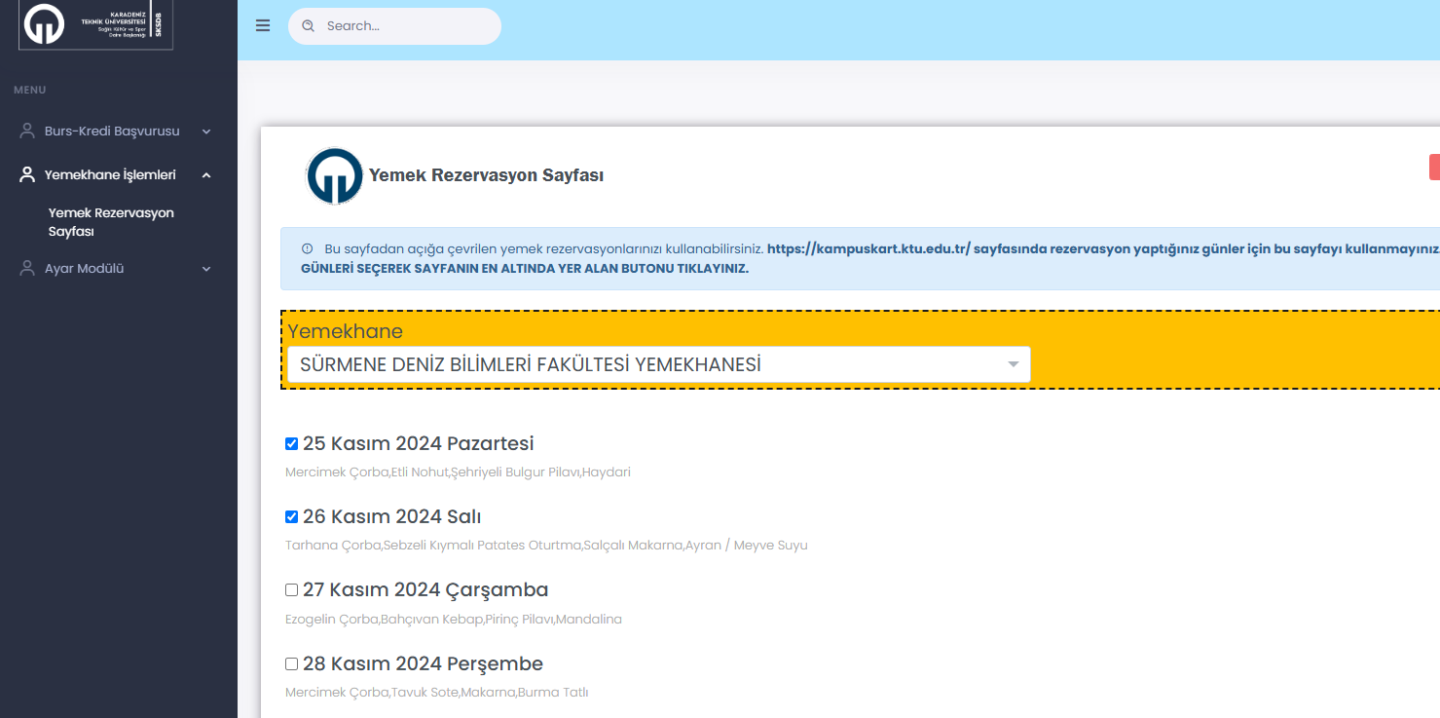Click the KTU logo in sidebar header
Image resolution: width=1440 pixels, height=718 pixels.
tap(44, 24)
